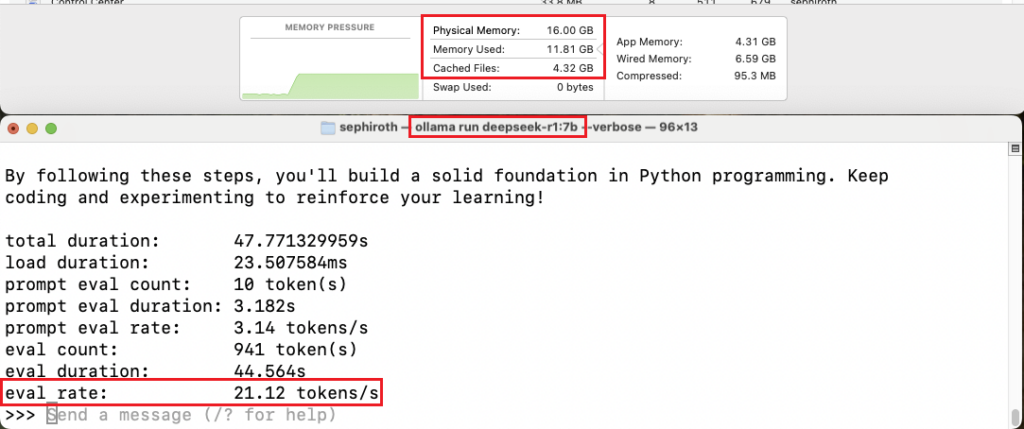Click the App Memory 4.31 GB entry
Viewport: 1024px width, 429px height.
click(696, 42)
